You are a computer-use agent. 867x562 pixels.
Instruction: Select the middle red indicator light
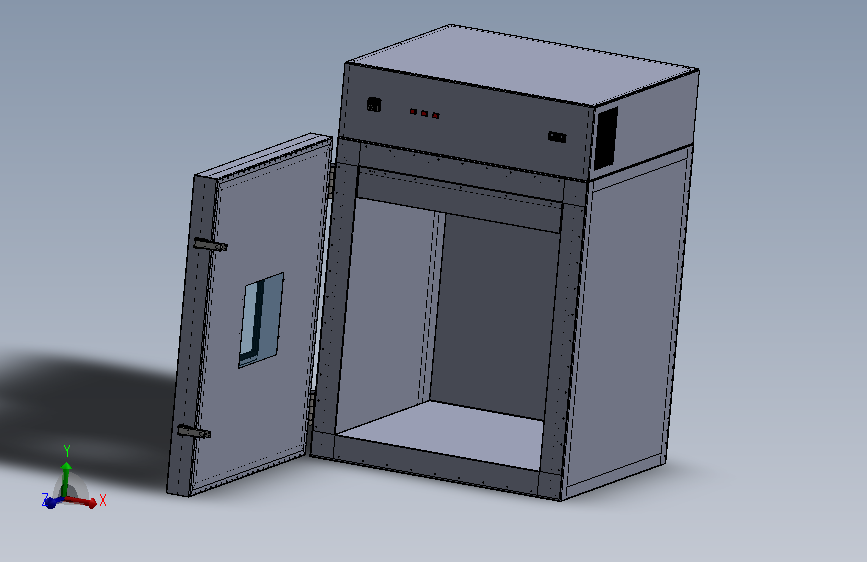424,113
